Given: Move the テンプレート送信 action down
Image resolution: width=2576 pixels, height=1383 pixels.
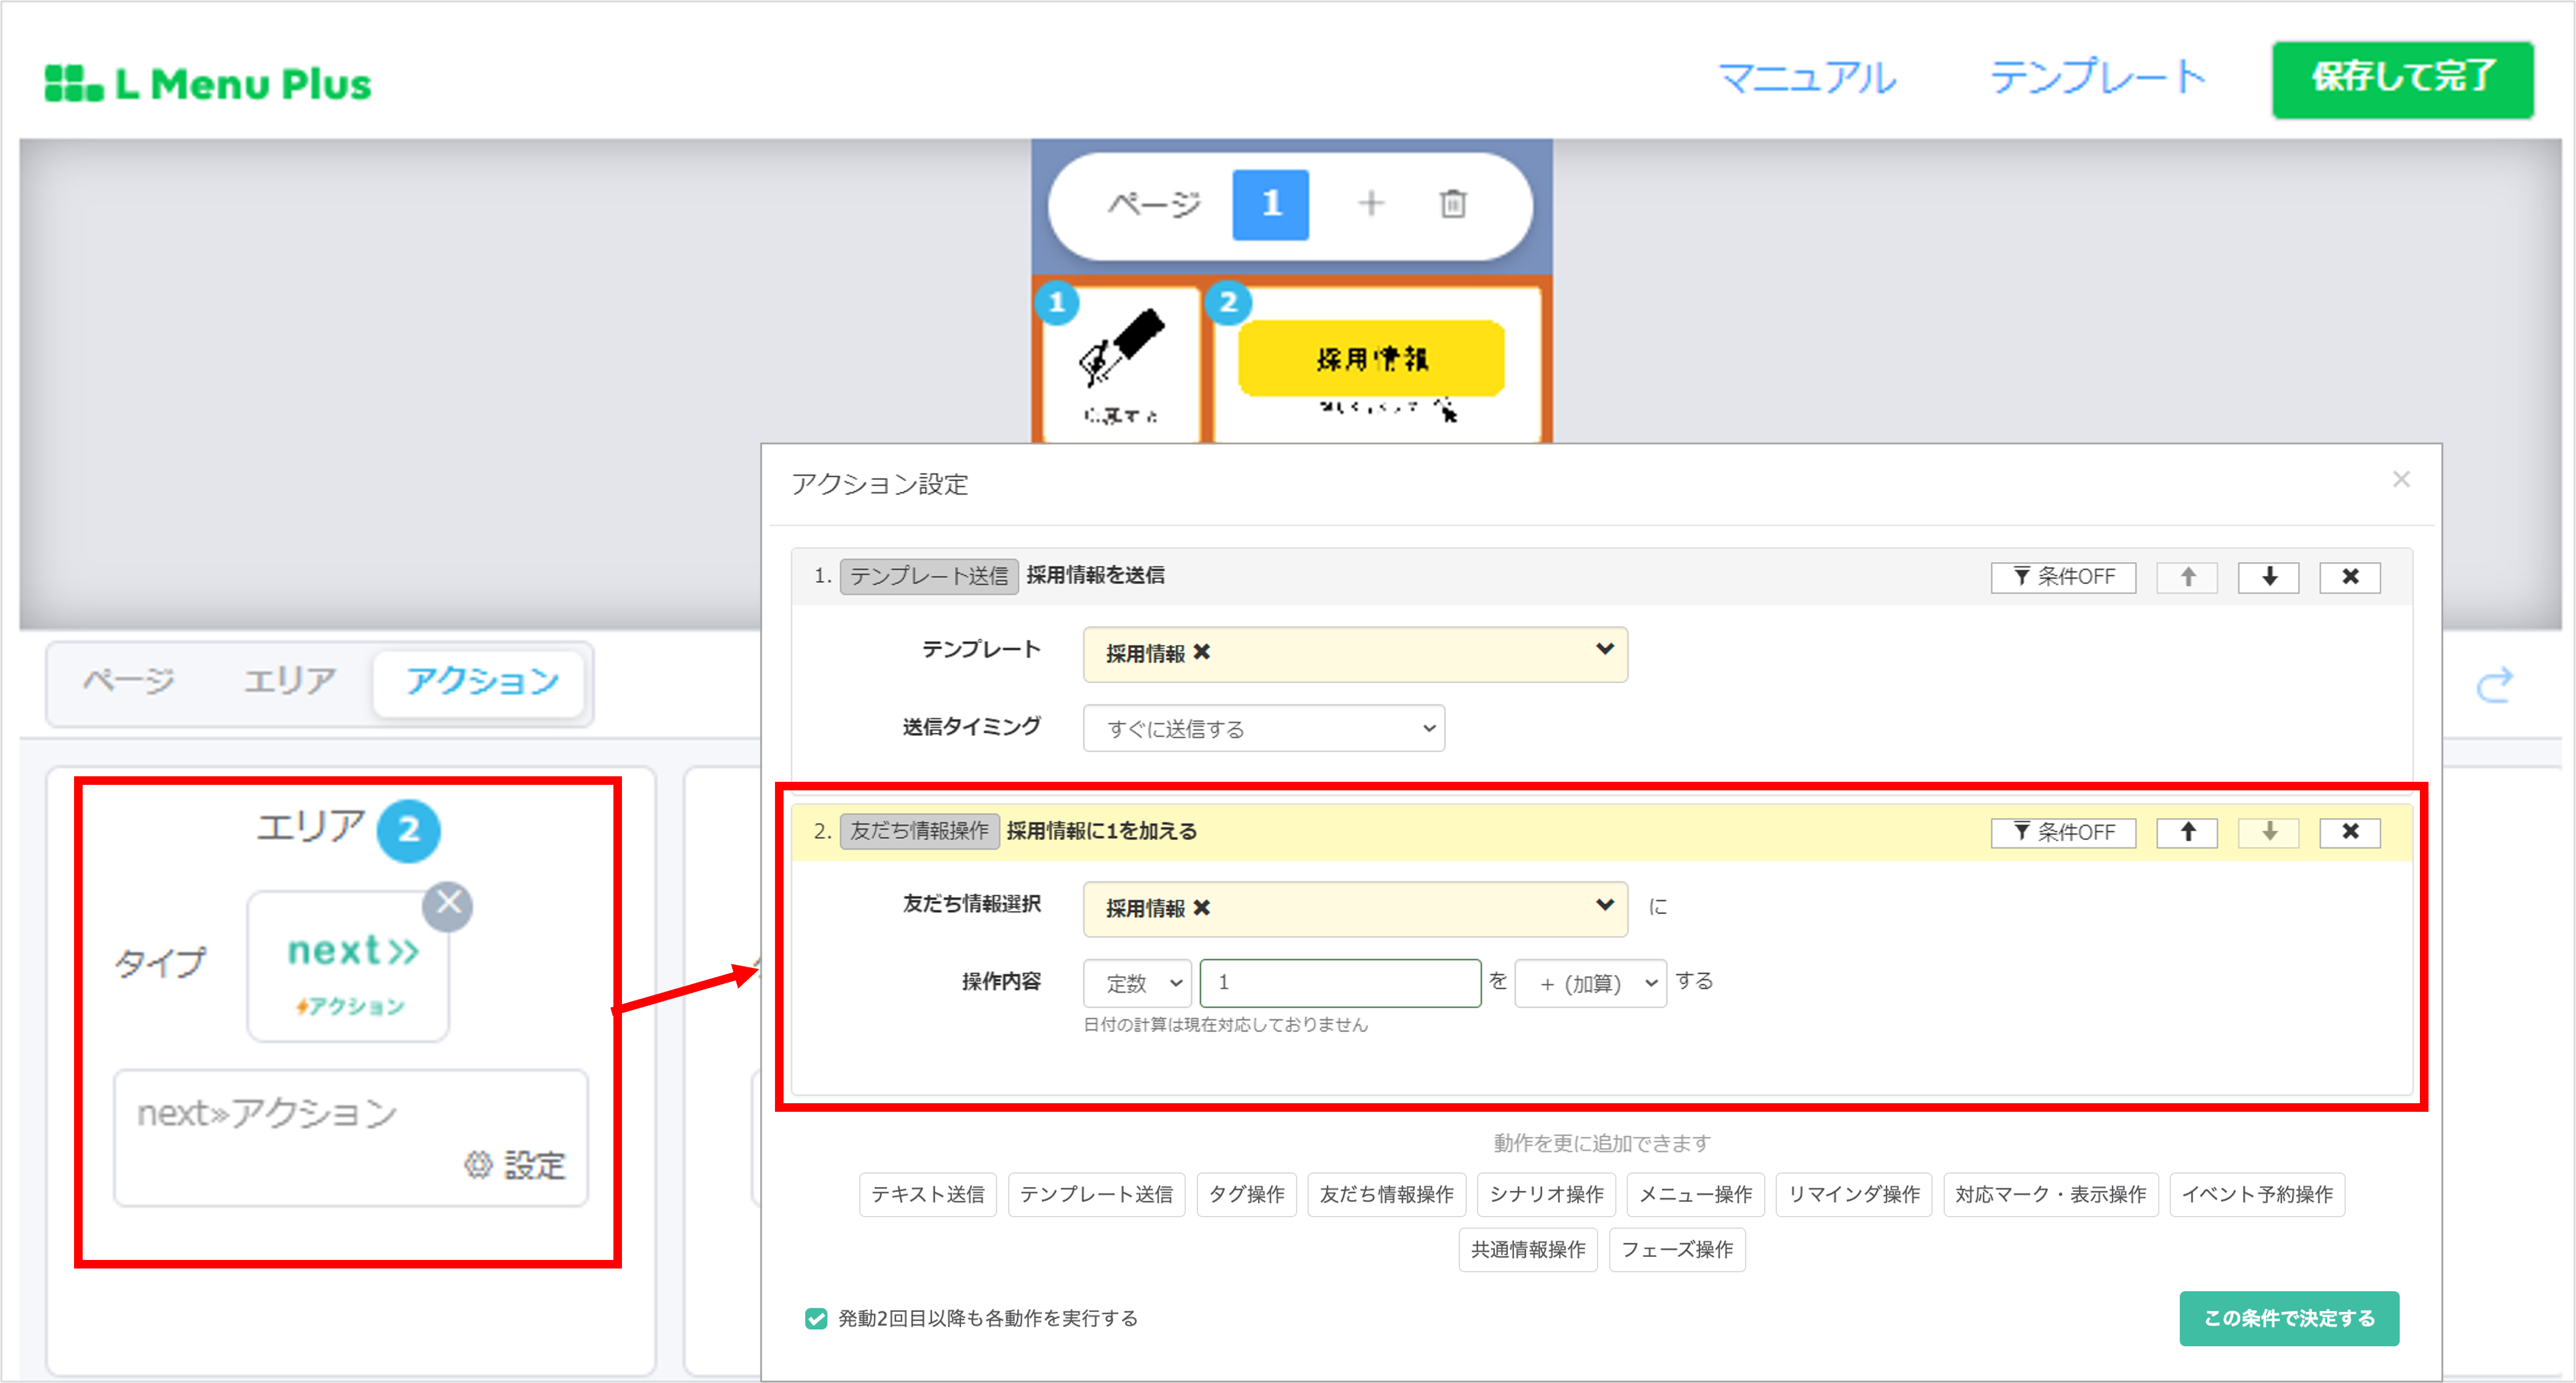Looking at the screenshot, I should click(x=2268, y=577).
